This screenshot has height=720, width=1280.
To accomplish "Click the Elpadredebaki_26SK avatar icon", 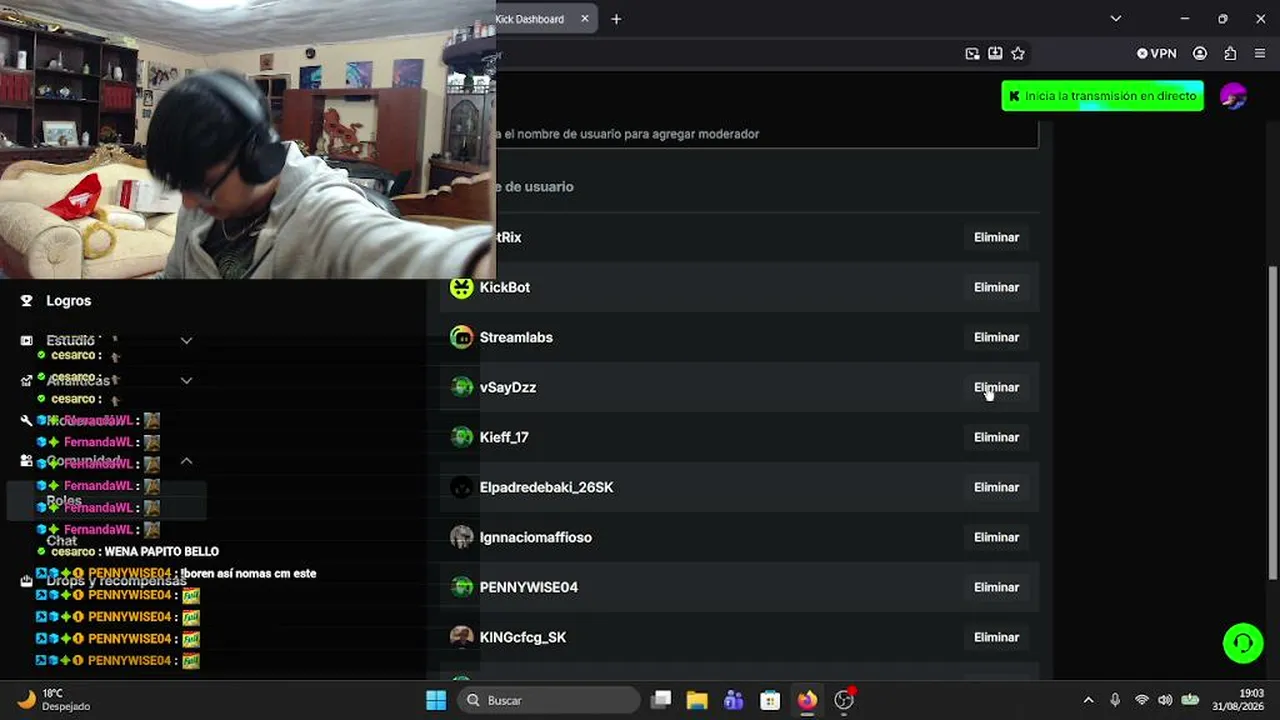I will [x=461, y=487].
